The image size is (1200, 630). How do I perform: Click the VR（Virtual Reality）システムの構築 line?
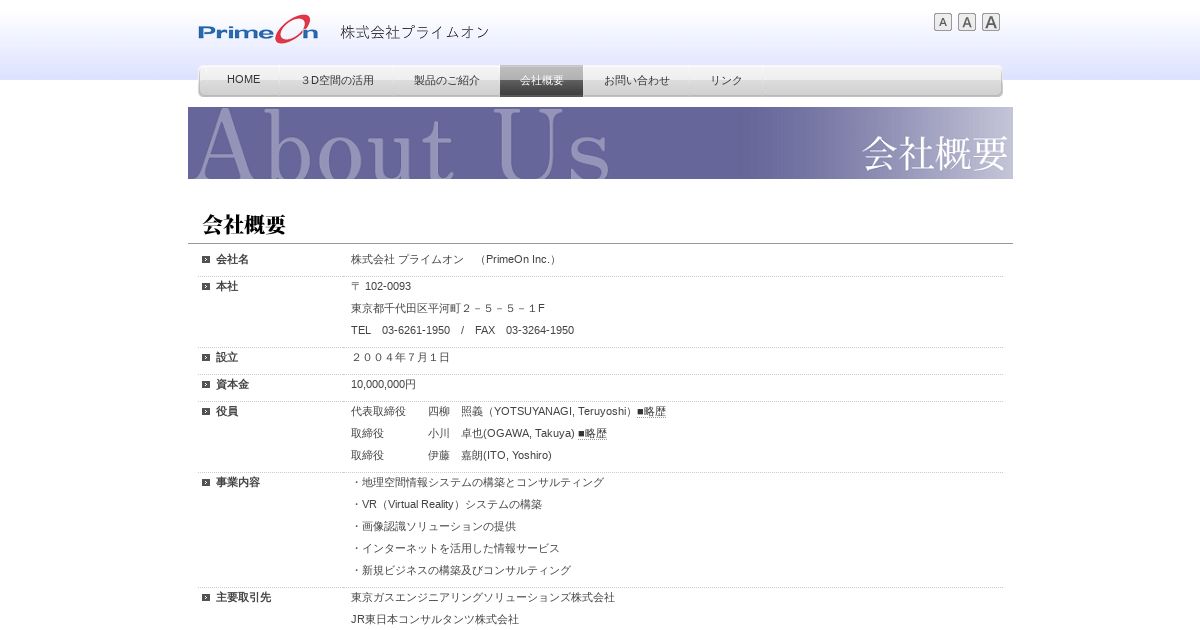pyautogui.click(x=447, y=504)
